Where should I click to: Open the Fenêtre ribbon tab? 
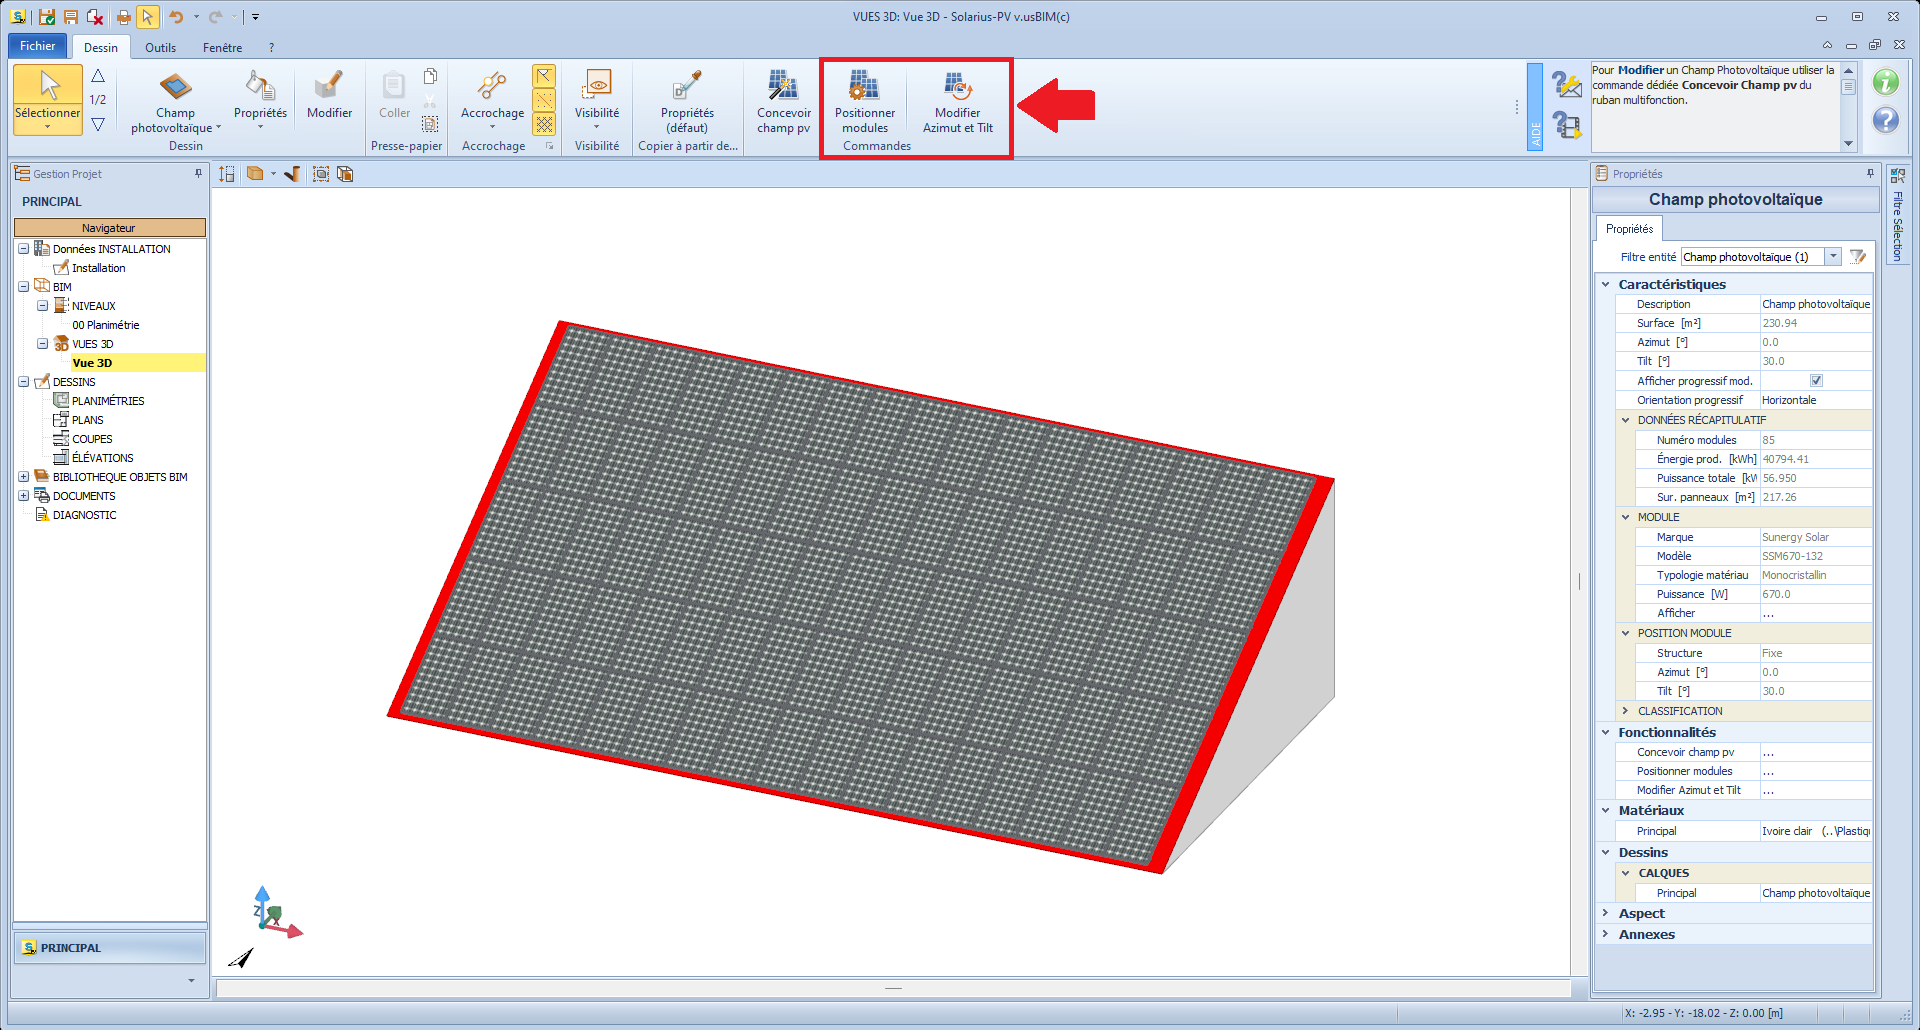pyautogui.click(x=222, y=47)
